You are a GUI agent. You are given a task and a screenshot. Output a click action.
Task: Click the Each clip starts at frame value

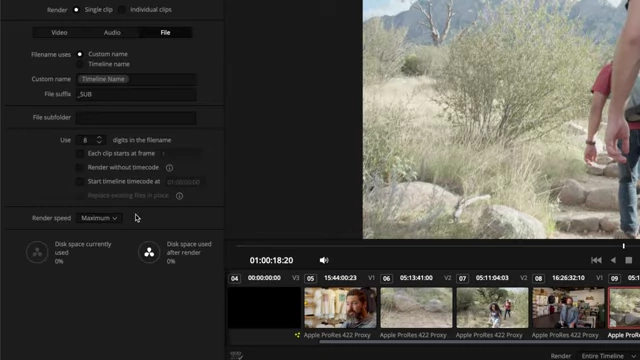[180, 154]
